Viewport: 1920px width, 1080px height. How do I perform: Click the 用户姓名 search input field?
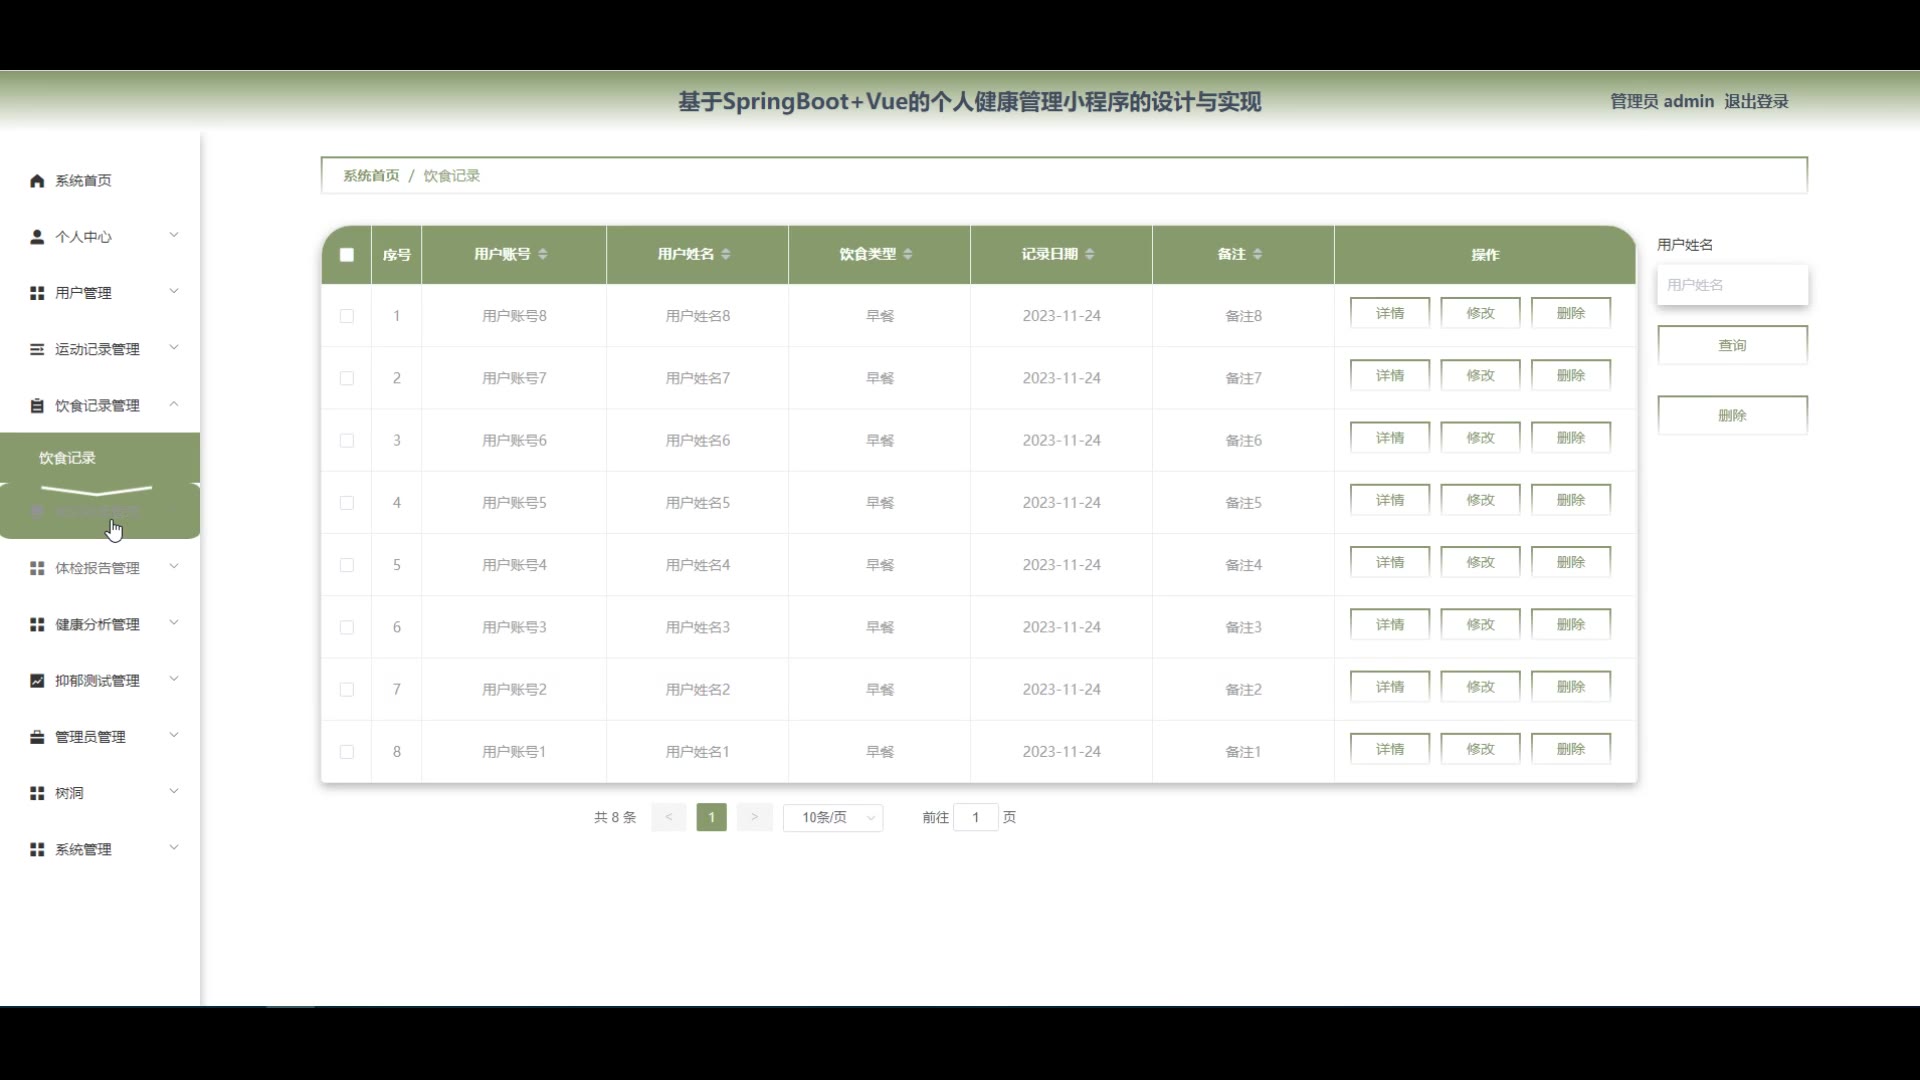pos(1732,285)
